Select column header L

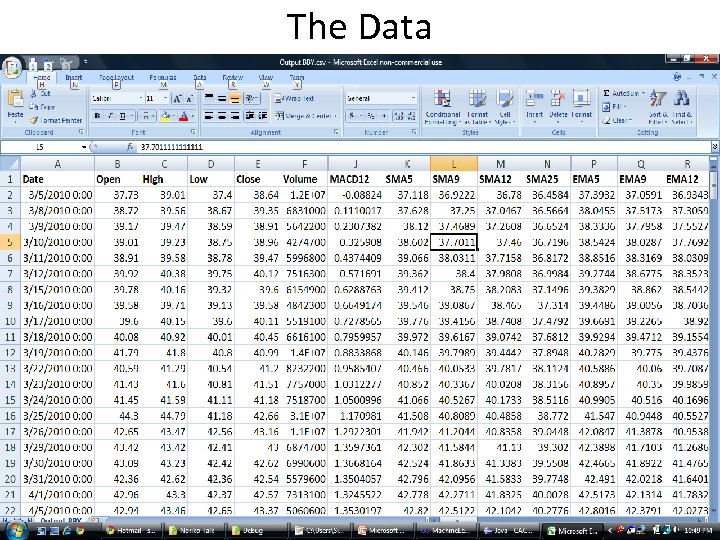coord(454,164)
